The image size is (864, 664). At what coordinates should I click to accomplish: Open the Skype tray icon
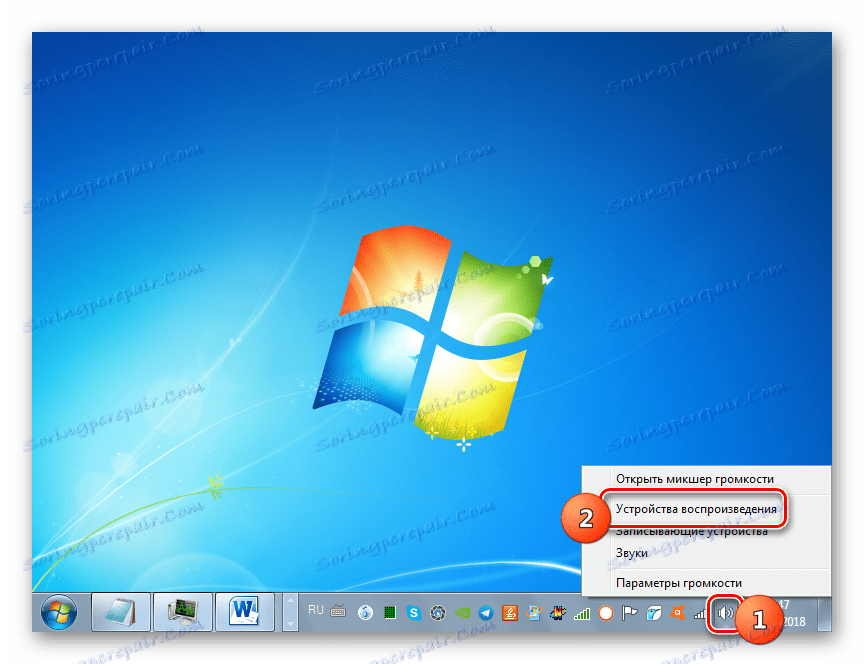pos(414,613)
